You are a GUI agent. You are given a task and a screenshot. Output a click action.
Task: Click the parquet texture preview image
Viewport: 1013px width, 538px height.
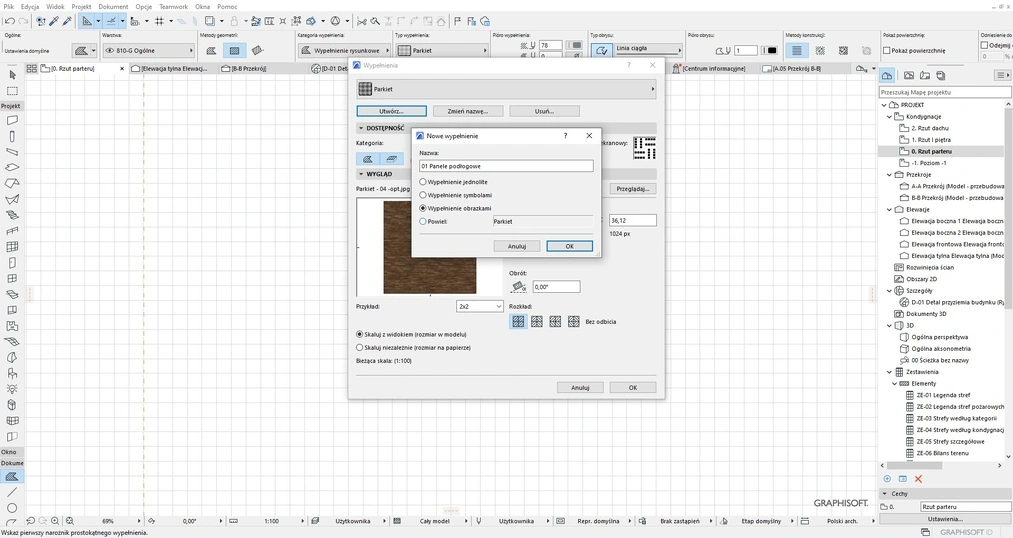point(430,247)
